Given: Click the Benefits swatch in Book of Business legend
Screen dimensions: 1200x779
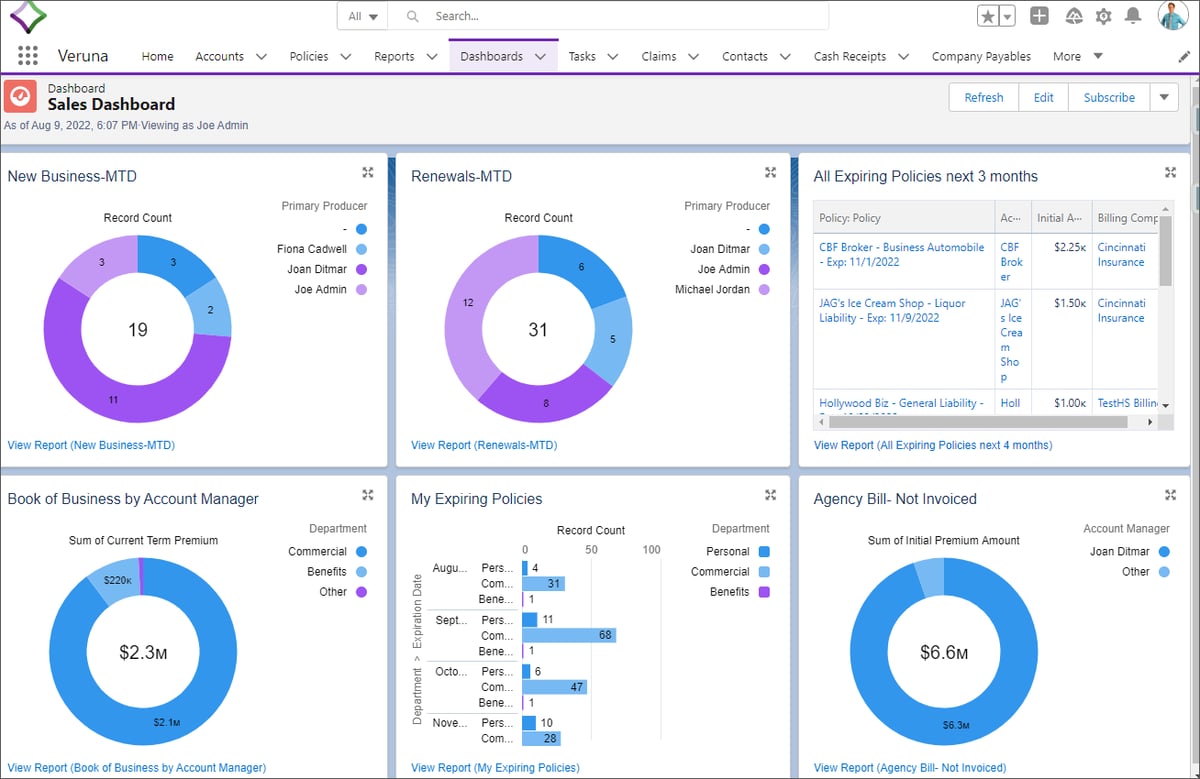Looking at the screenshot, I should click(361, 571).
